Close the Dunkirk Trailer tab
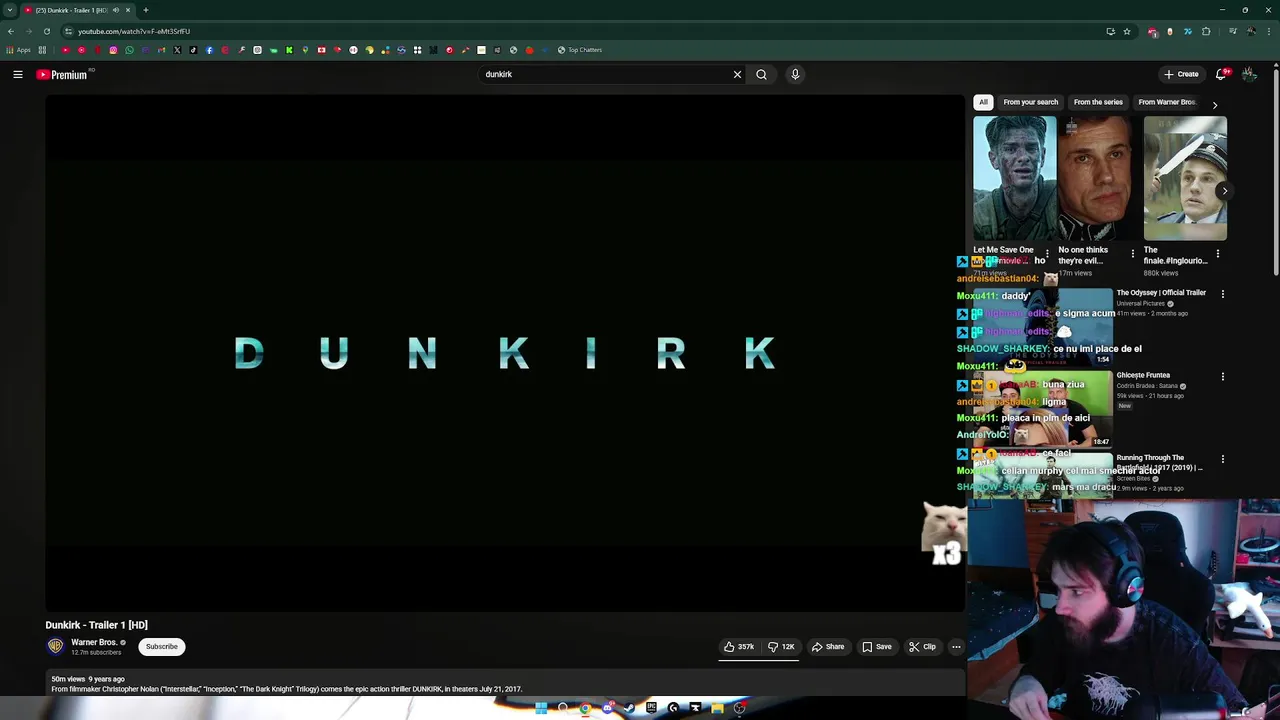Viewport: 1280px width, 720px height. tap(128, 10)
